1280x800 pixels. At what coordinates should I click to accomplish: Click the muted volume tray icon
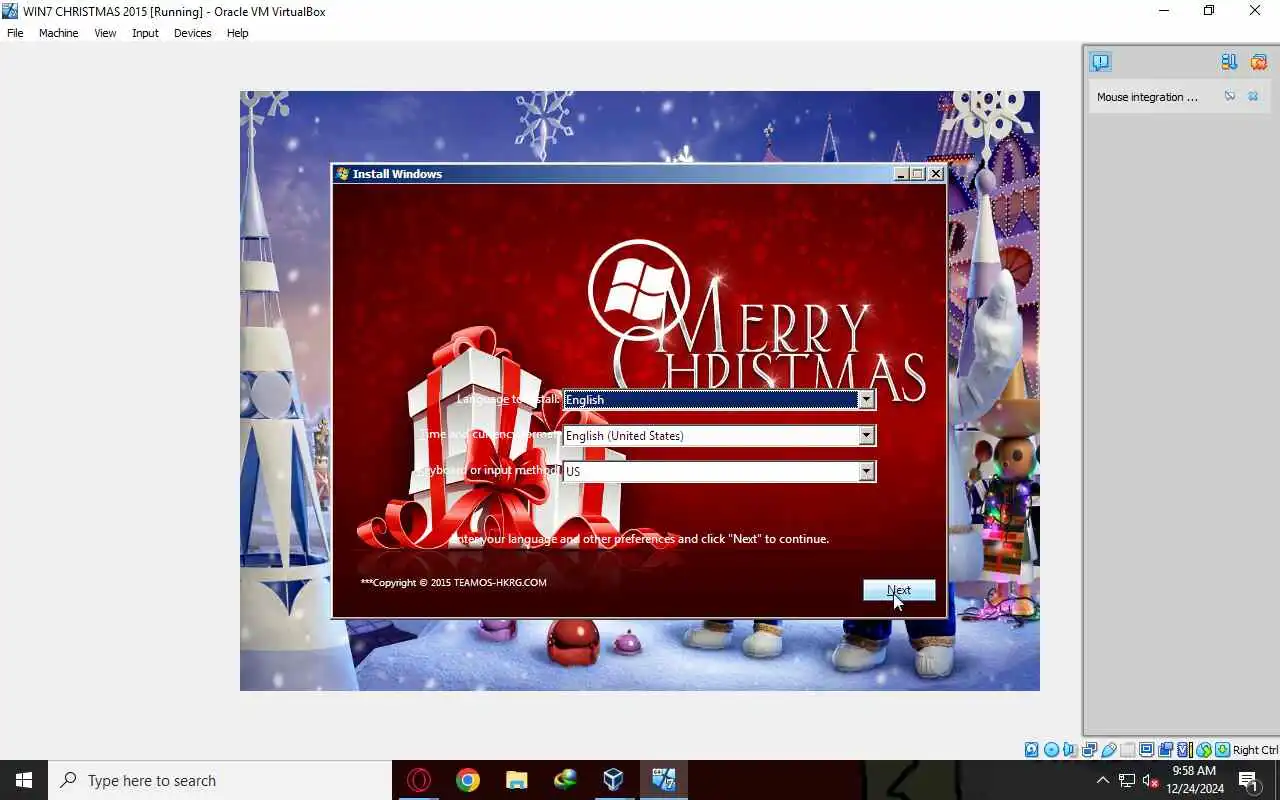pos(1150,781)
